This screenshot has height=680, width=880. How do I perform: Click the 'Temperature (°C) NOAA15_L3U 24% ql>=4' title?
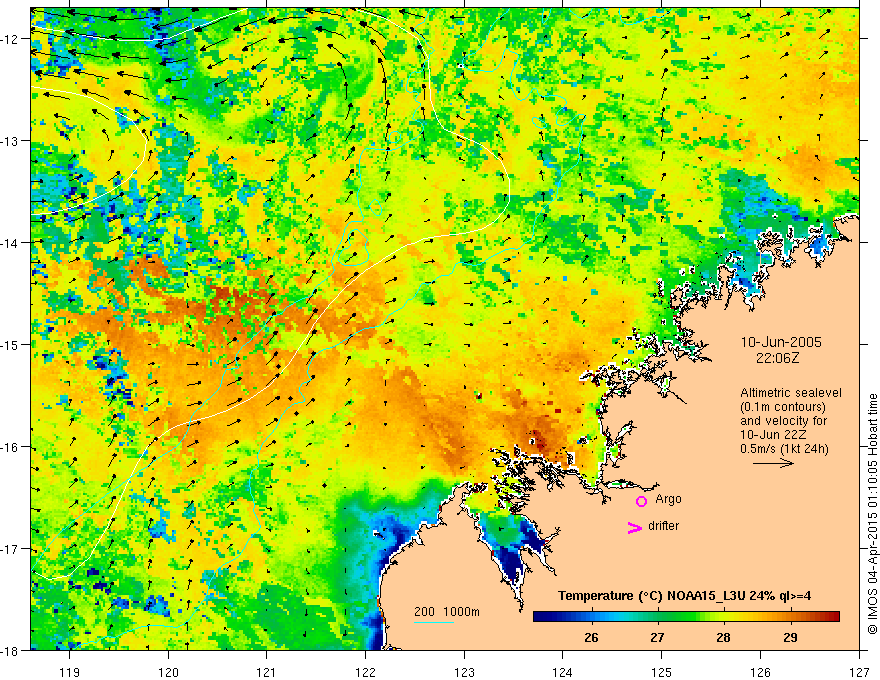click(x=684, y=596)
